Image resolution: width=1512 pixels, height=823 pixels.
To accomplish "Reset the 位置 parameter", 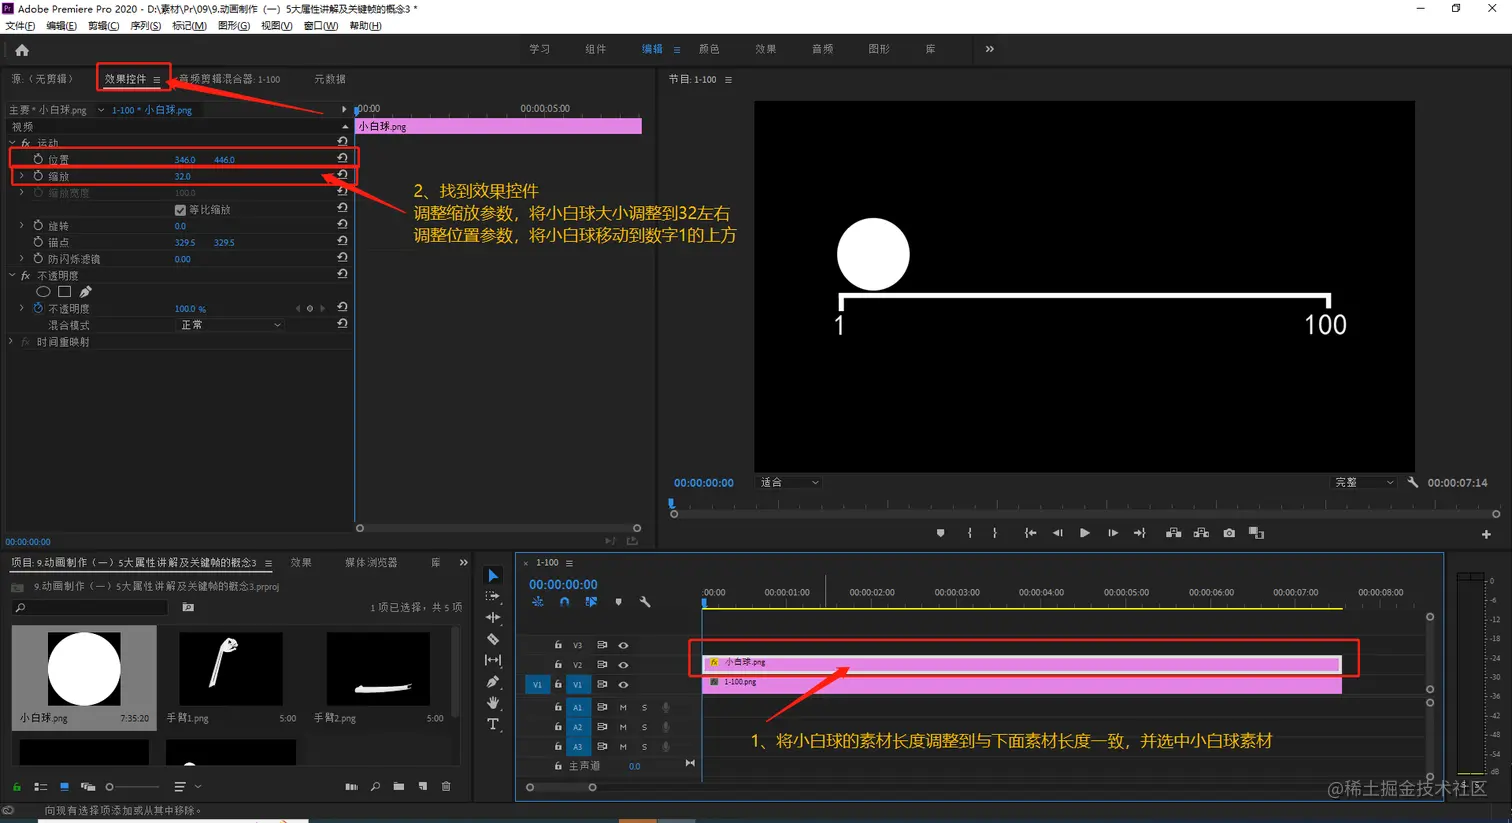I will (x=342, y=158).
